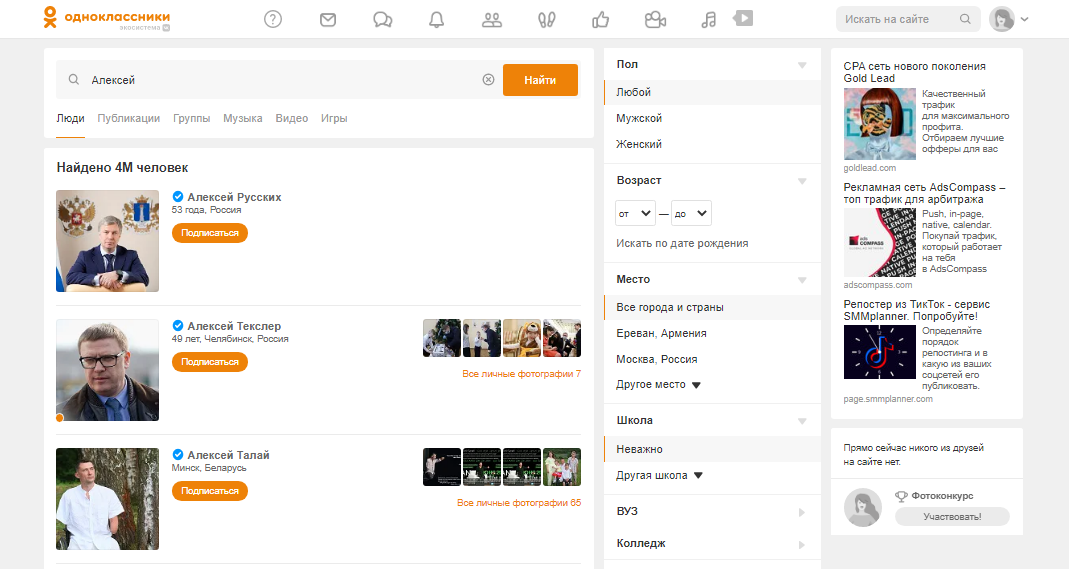
Task: Select the Мужской gender filter
Action: 639,118
